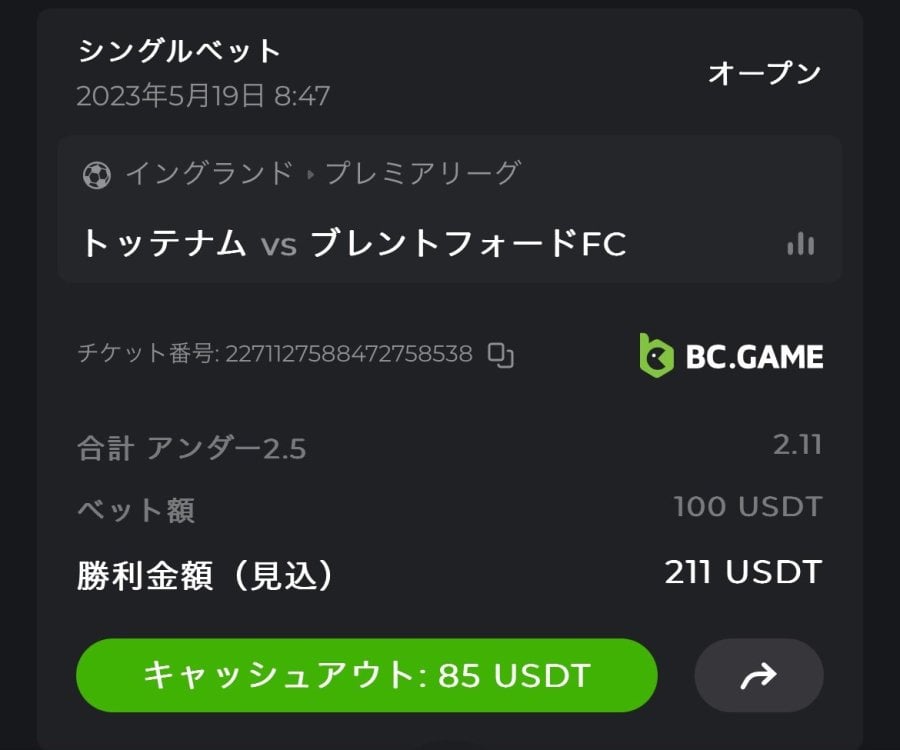
Task: Click the 2.11 odds value
Action: pos(797,445)
